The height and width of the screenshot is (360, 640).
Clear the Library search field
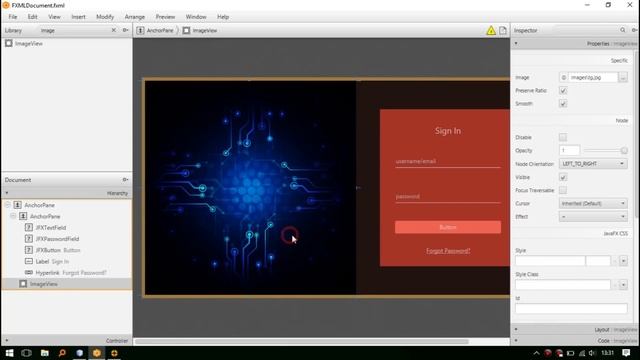113,30
